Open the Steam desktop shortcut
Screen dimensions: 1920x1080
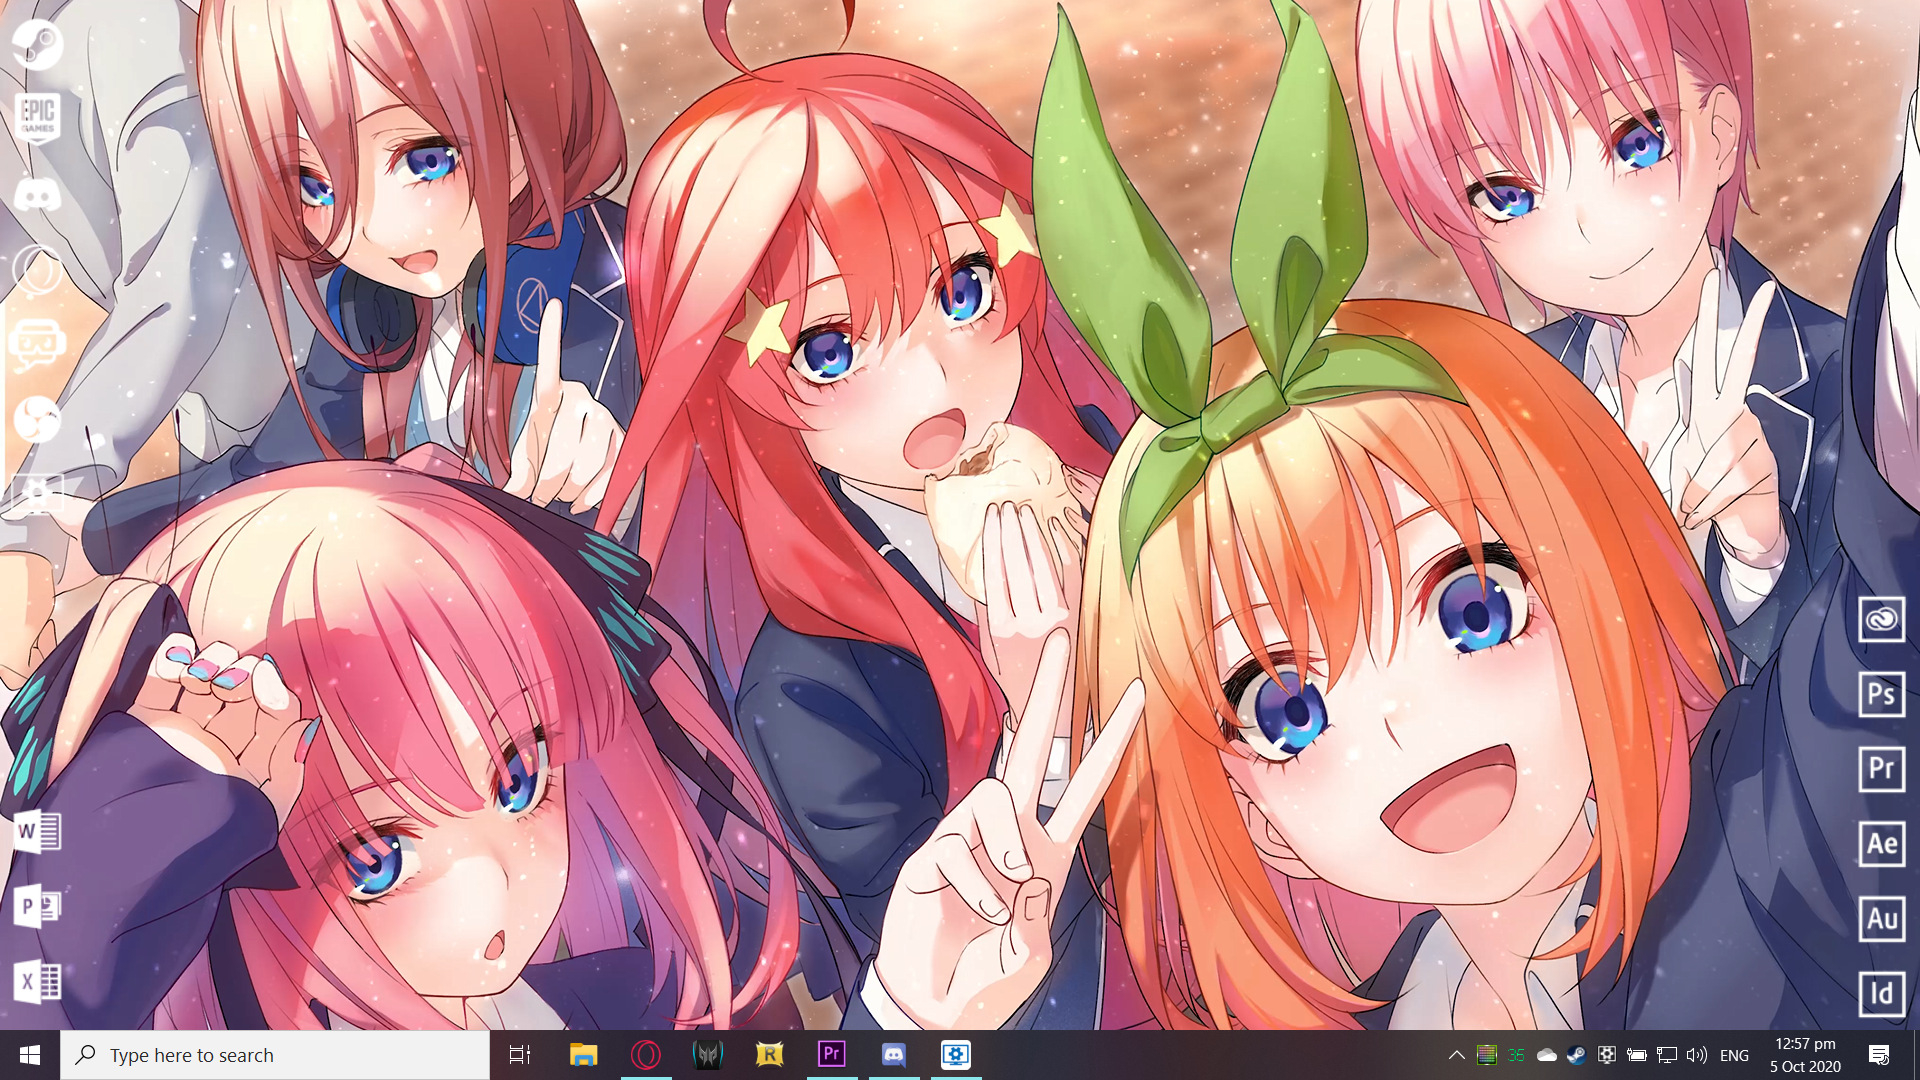[37, 44]
